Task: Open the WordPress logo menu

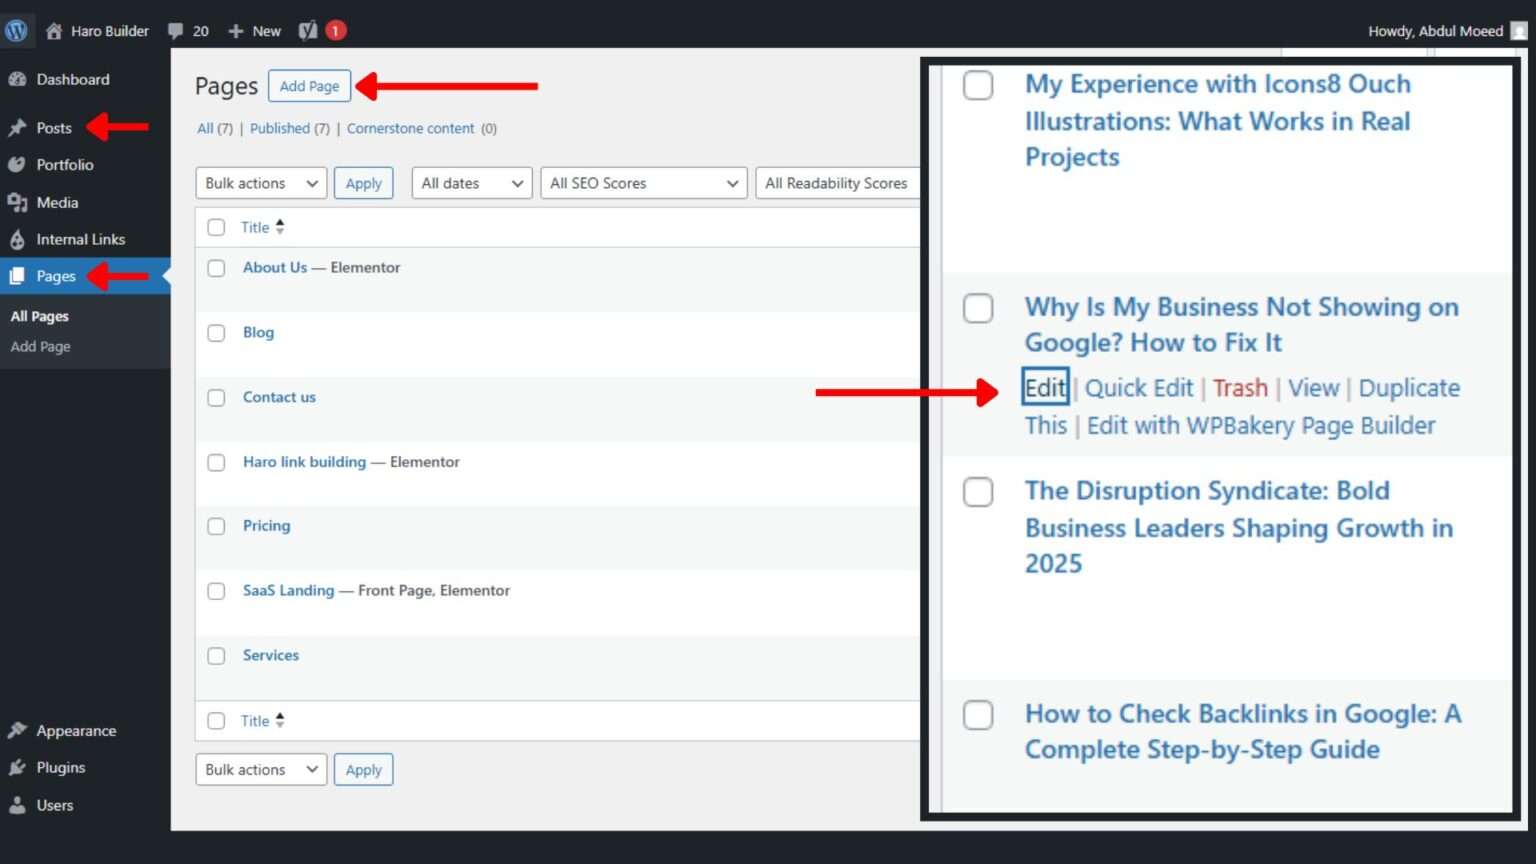Action: (x=16, y=29)
